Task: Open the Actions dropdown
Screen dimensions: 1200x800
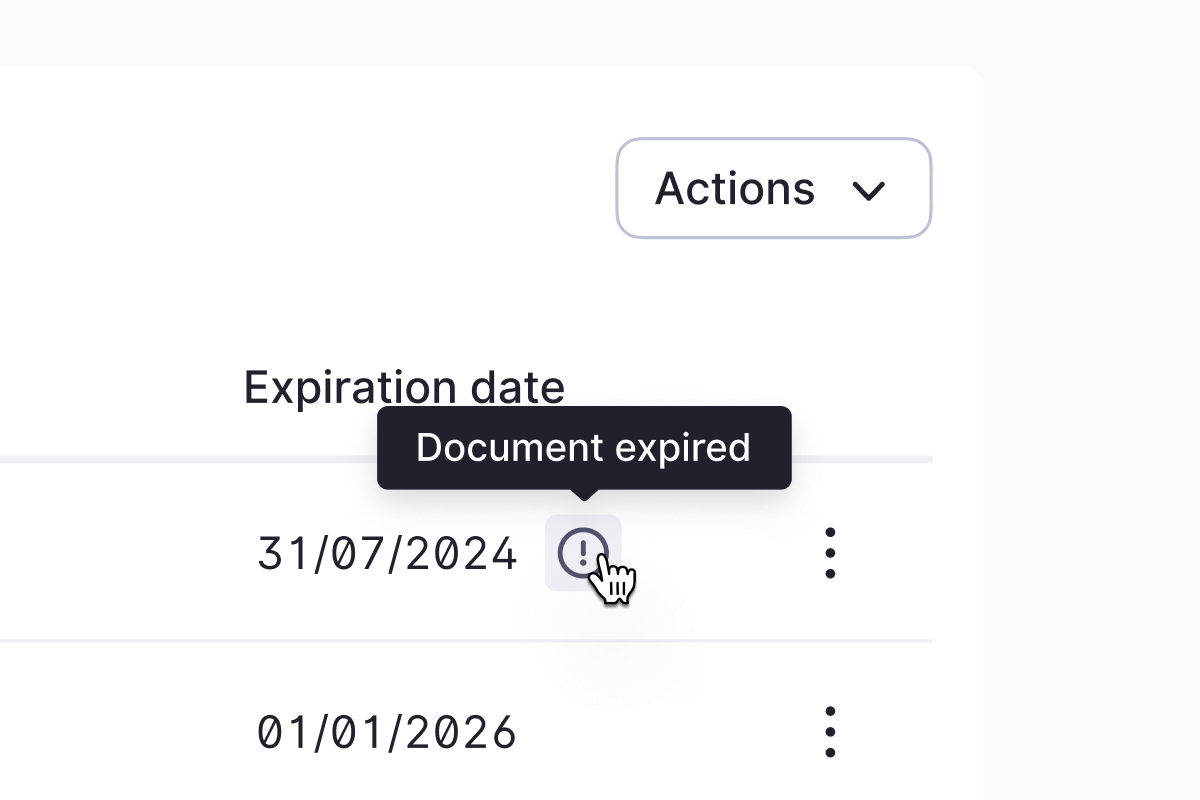Action: pos(774,188)
